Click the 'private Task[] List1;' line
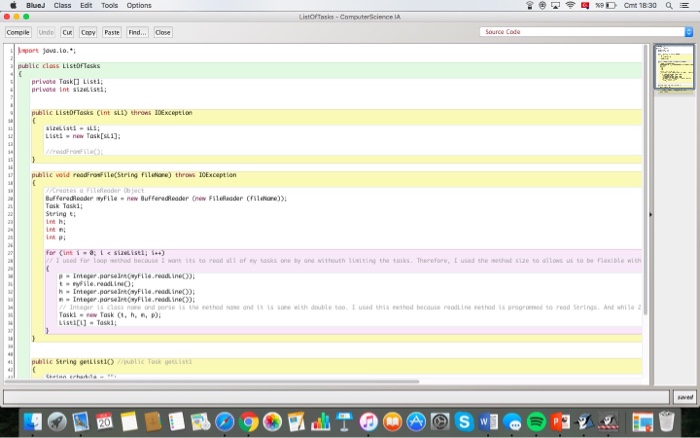Viewport: 700px width, 438px height. pyautogui.click(x=67, y=82)
